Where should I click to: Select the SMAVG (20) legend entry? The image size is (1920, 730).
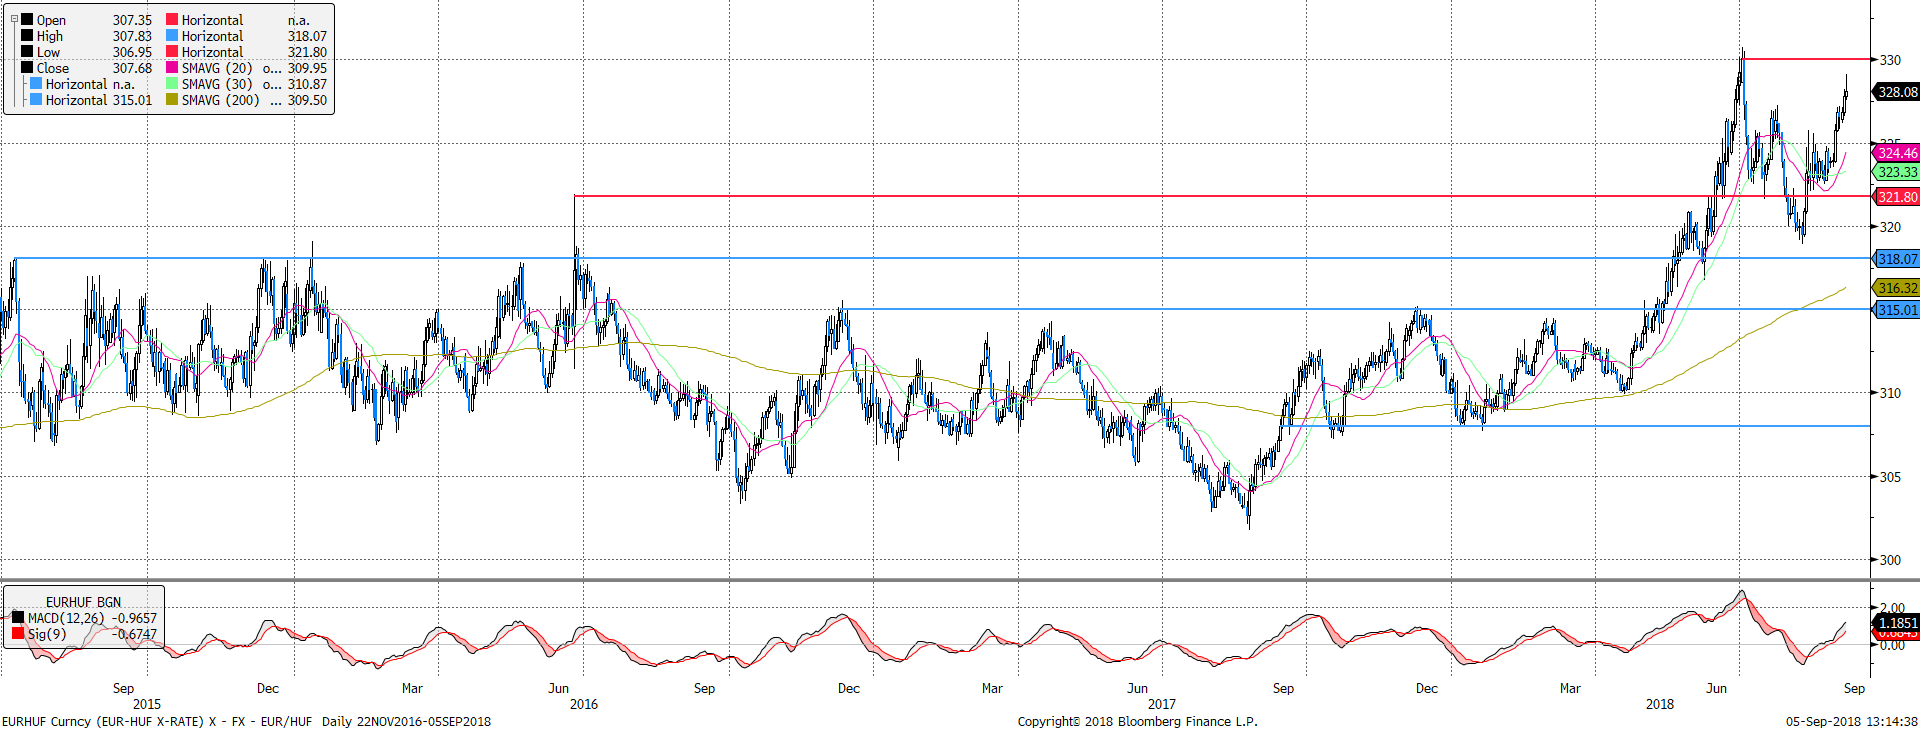pyautogui.click(x=246, y=68)
